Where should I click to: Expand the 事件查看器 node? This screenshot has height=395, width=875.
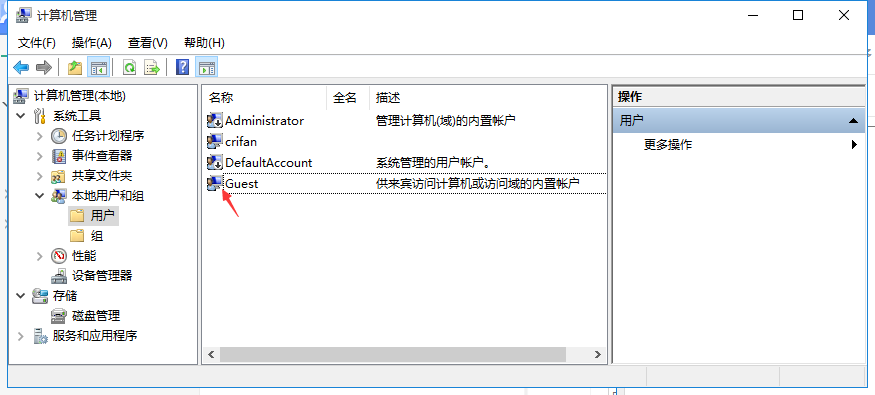coord(40,156)
